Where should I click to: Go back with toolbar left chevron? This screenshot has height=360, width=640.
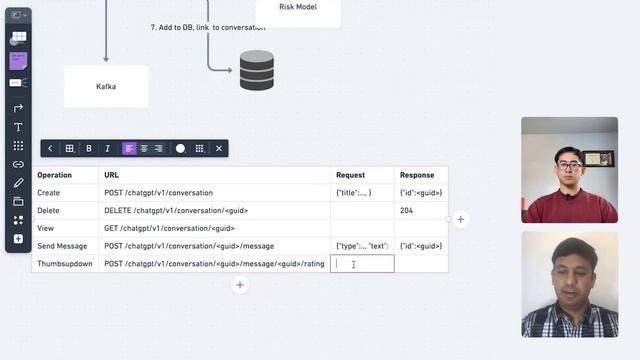[50, 149]
